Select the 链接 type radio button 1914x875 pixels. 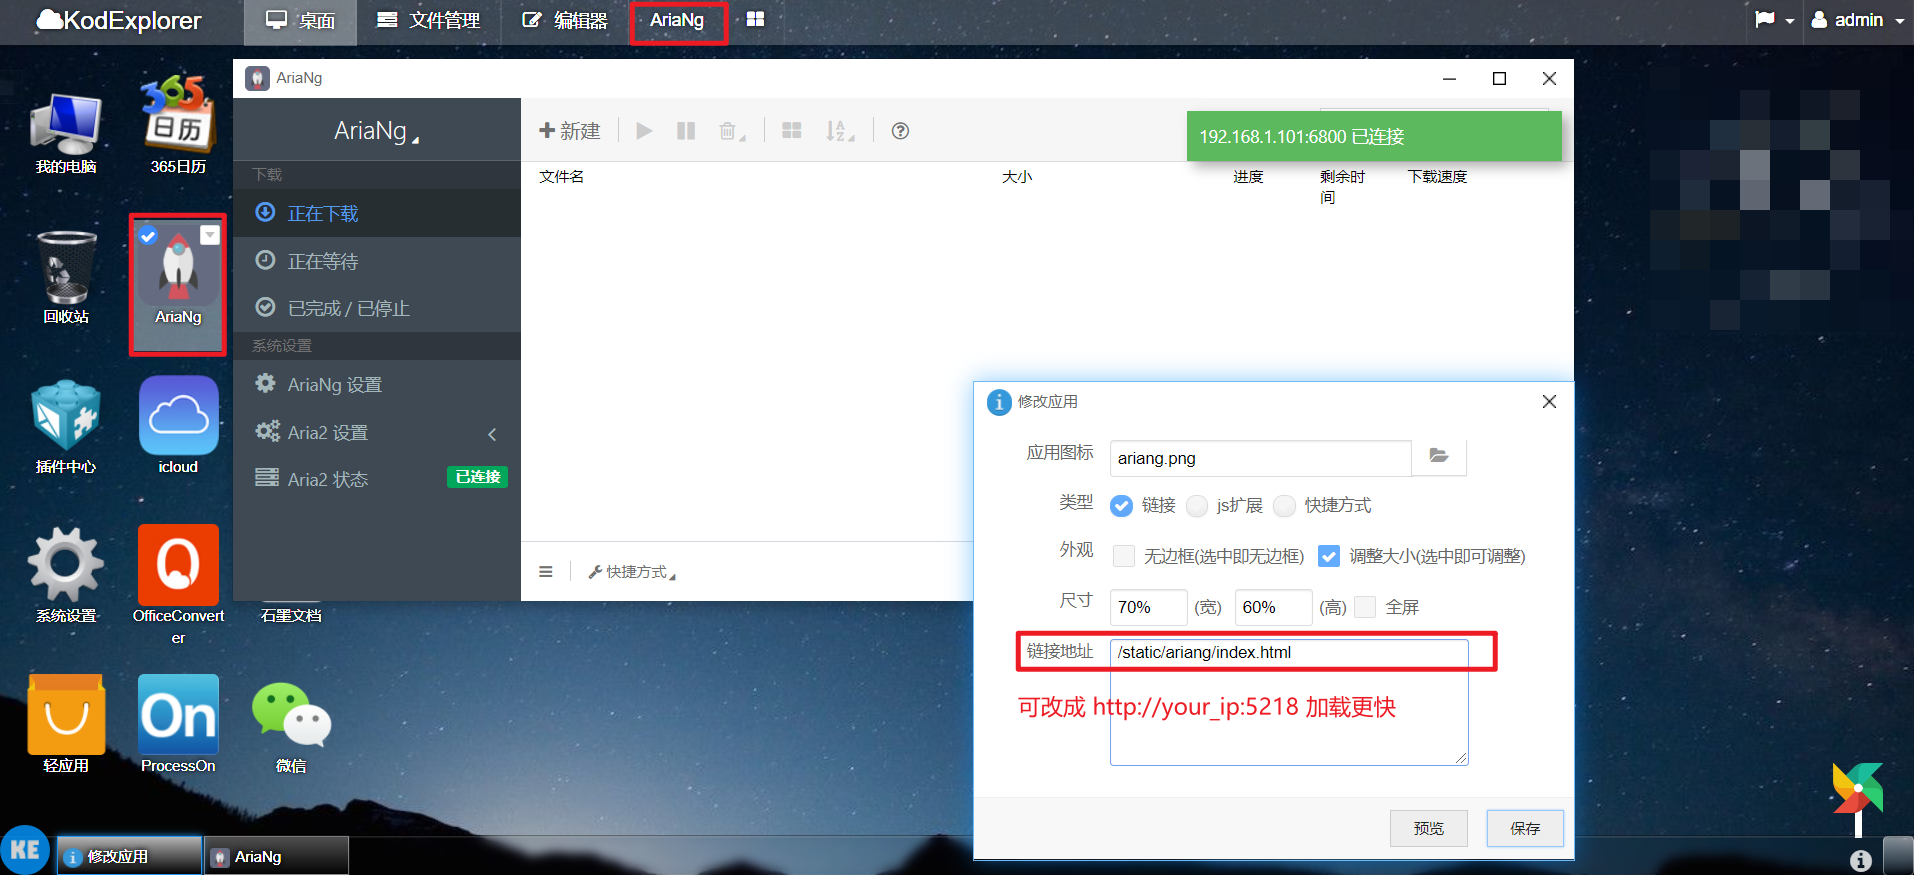(1122, 506)
